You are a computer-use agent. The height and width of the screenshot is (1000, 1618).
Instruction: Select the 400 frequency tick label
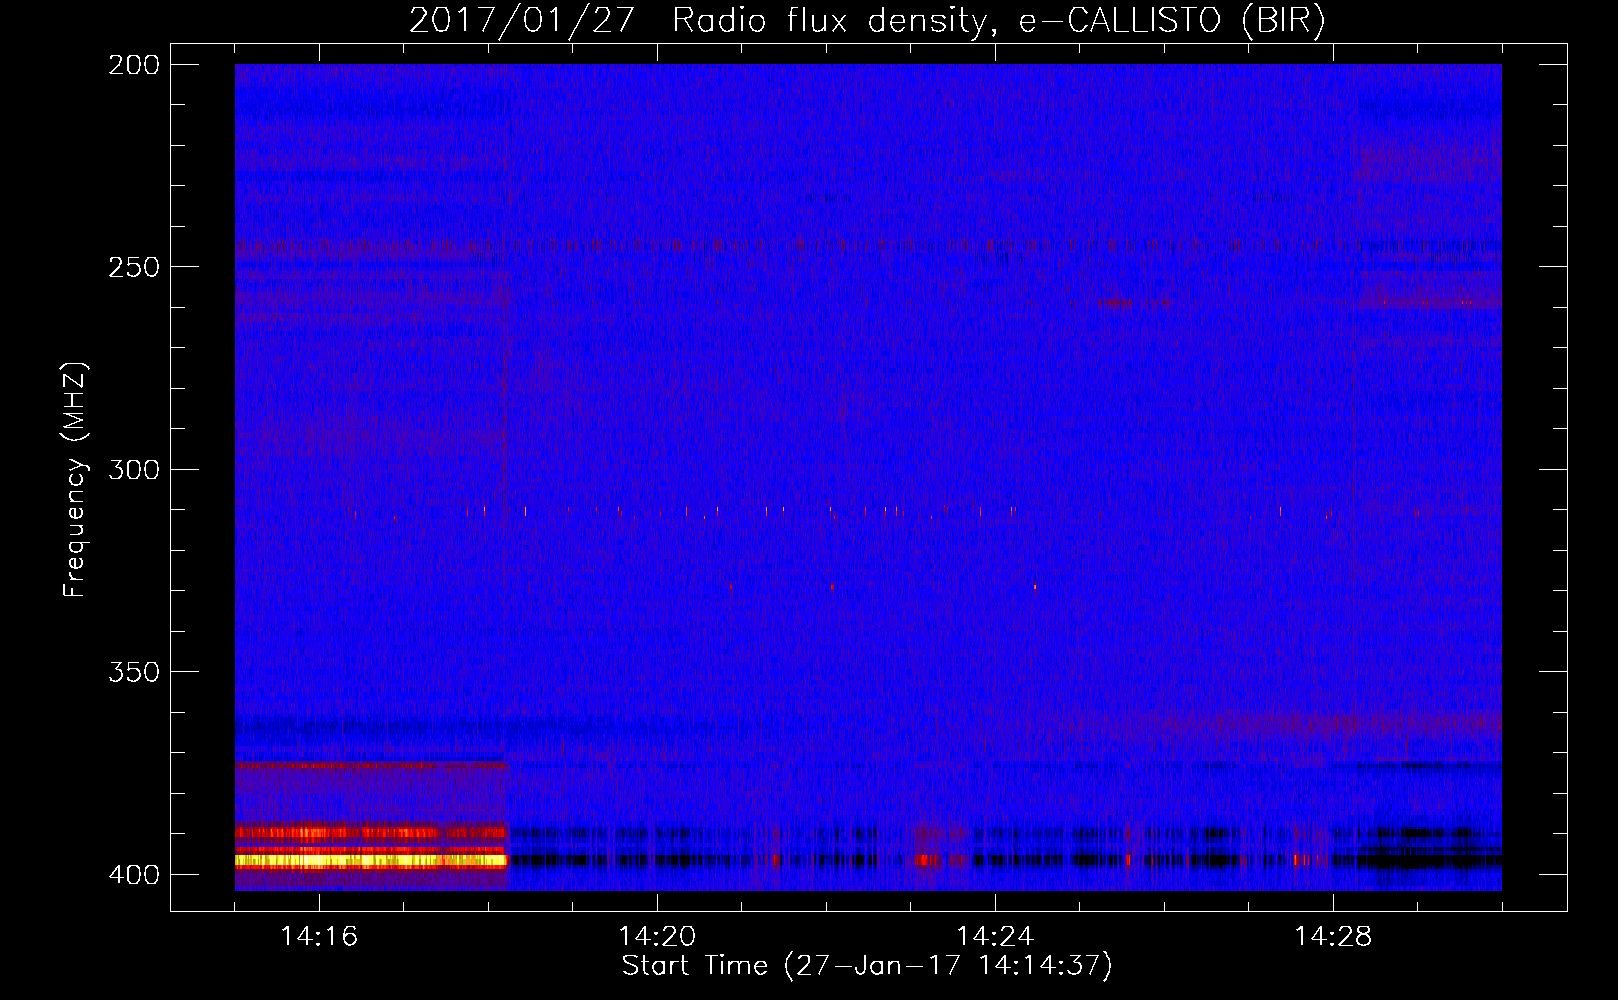pos(134,875)
